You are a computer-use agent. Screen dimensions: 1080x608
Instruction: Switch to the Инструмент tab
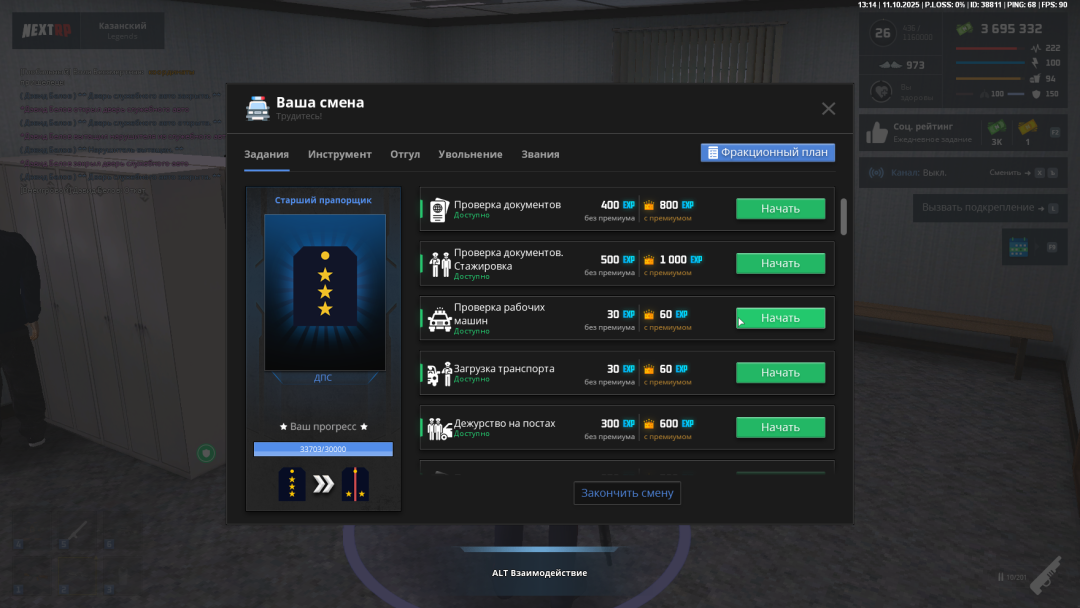pyautogui.click(x=339, y=154)
